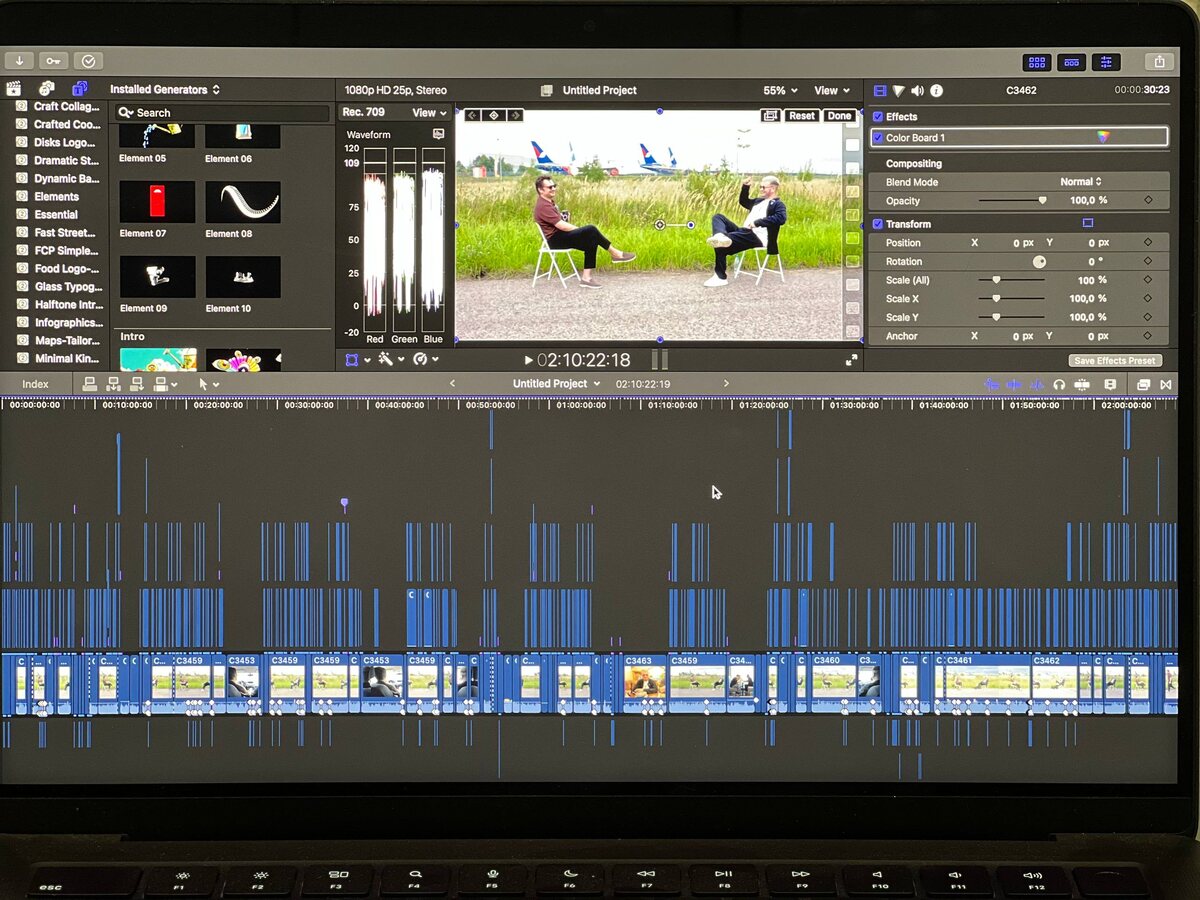The height and width of the screenshot is (900, 1200).
Task: Toggle solo headphones icon in timeline
Action: [1059, 384]
